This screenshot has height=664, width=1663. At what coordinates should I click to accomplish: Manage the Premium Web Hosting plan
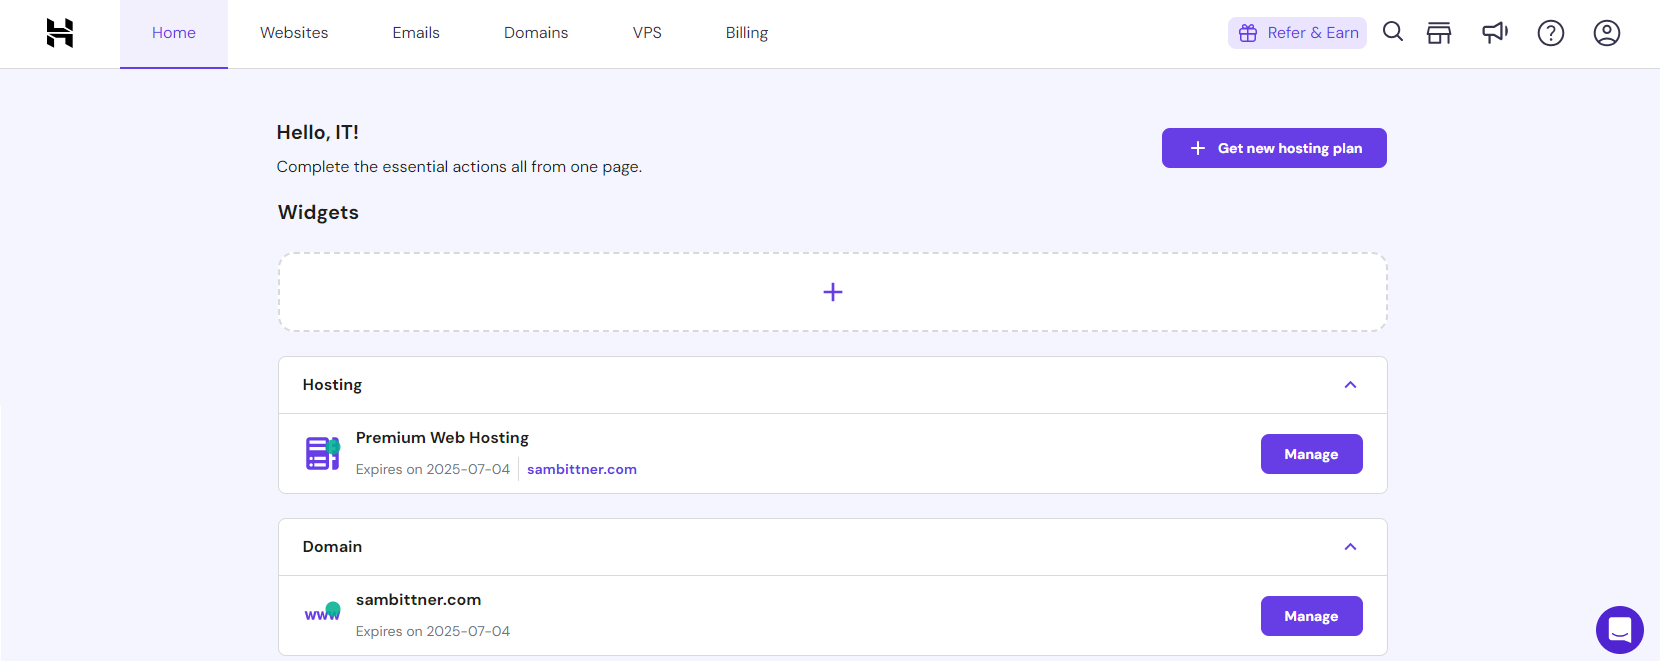[x=1311, y=454]
